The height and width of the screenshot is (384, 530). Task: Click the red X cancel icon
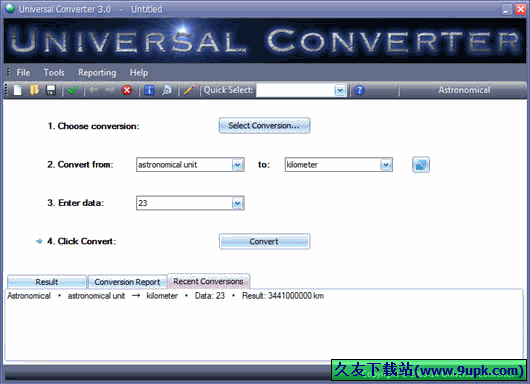click(x=127, y=90)
